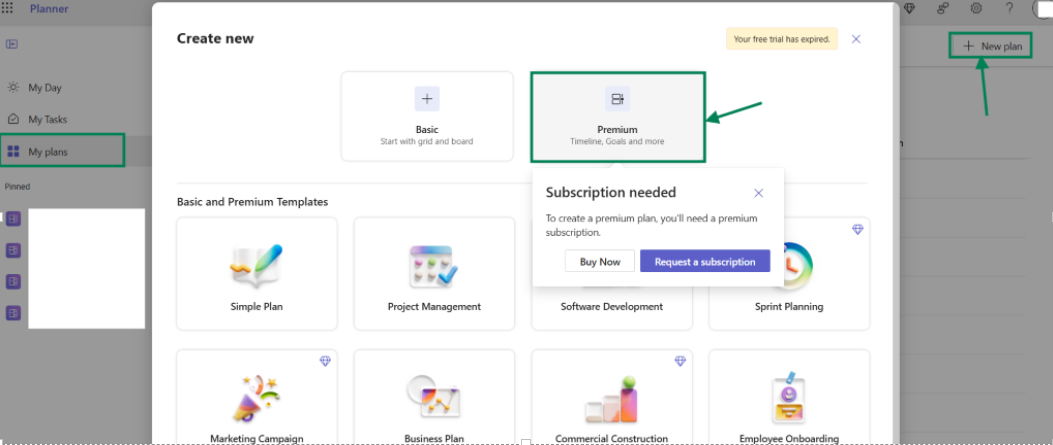Select the Business Plan template
The image size is (1053, 445).
tap(434, 397)
